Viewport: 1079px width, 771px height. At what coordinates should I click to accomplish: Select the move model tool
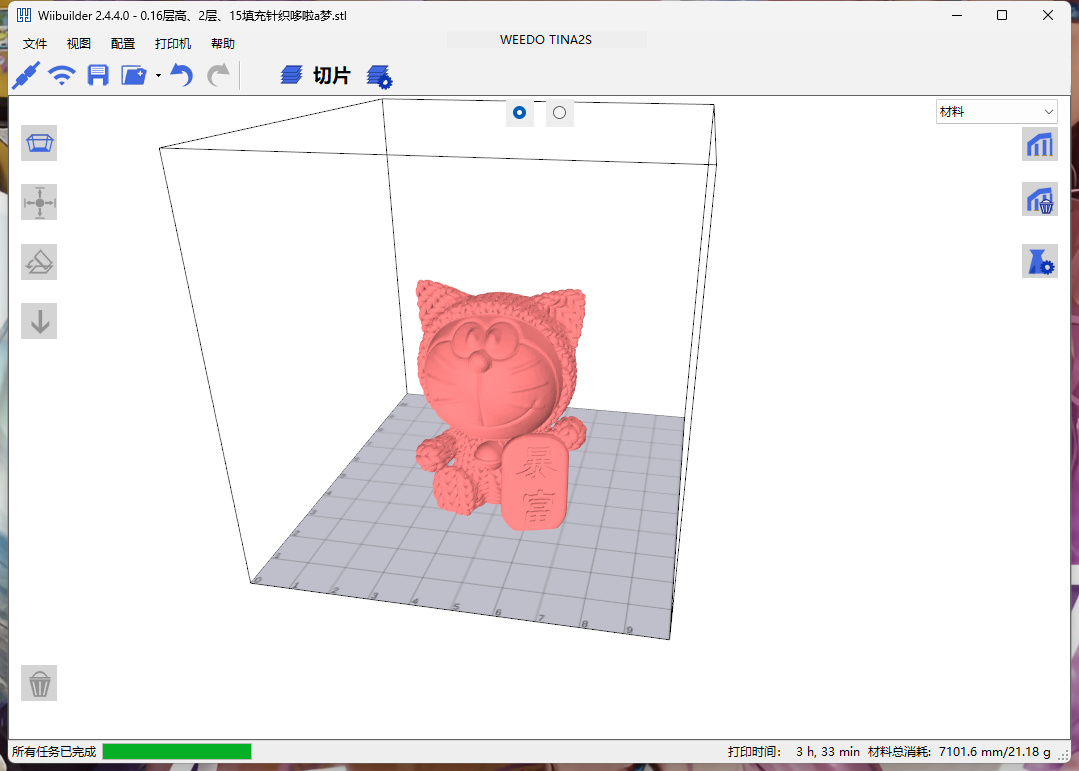click(39, 202)
